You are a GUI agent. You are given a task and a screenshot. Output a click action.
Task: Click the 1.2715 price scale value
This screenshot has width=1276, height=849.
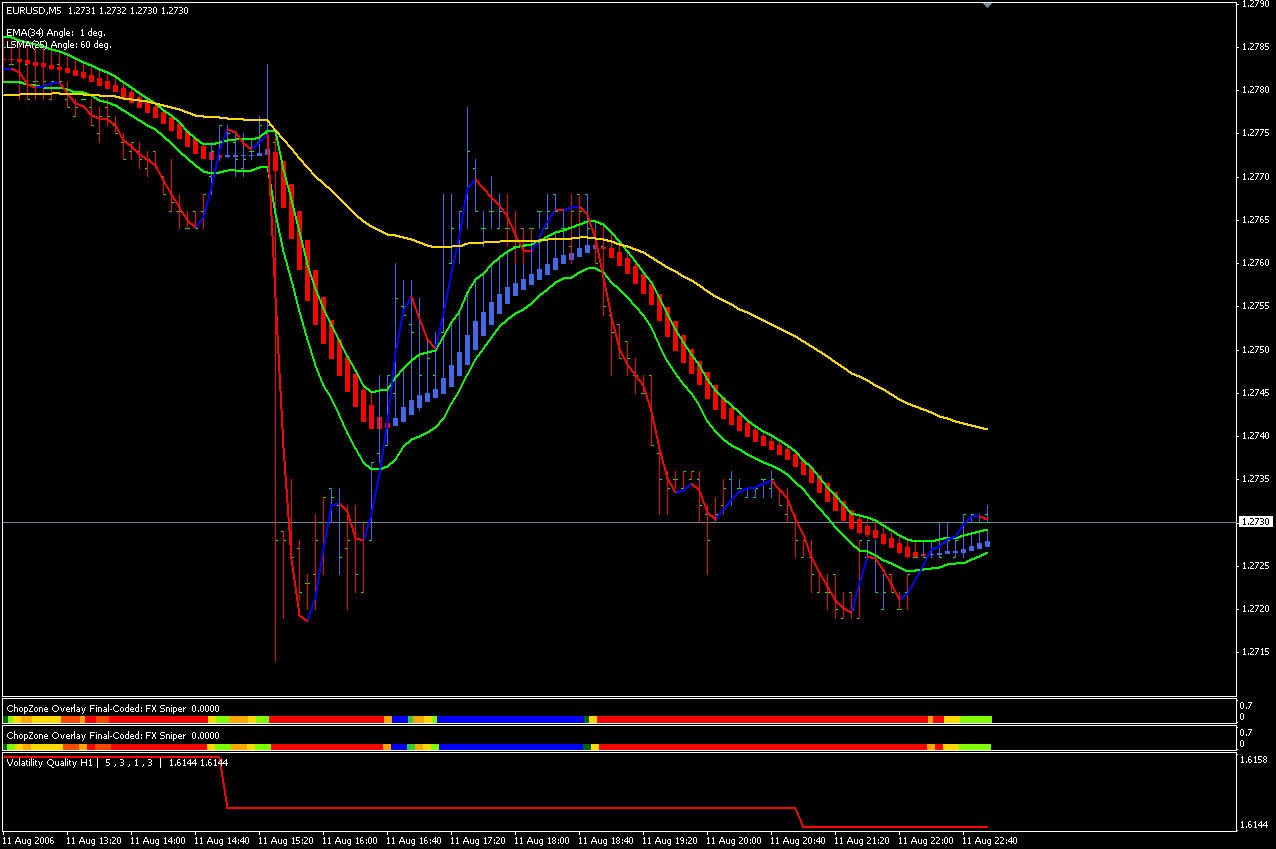(x=1256, y=652)
